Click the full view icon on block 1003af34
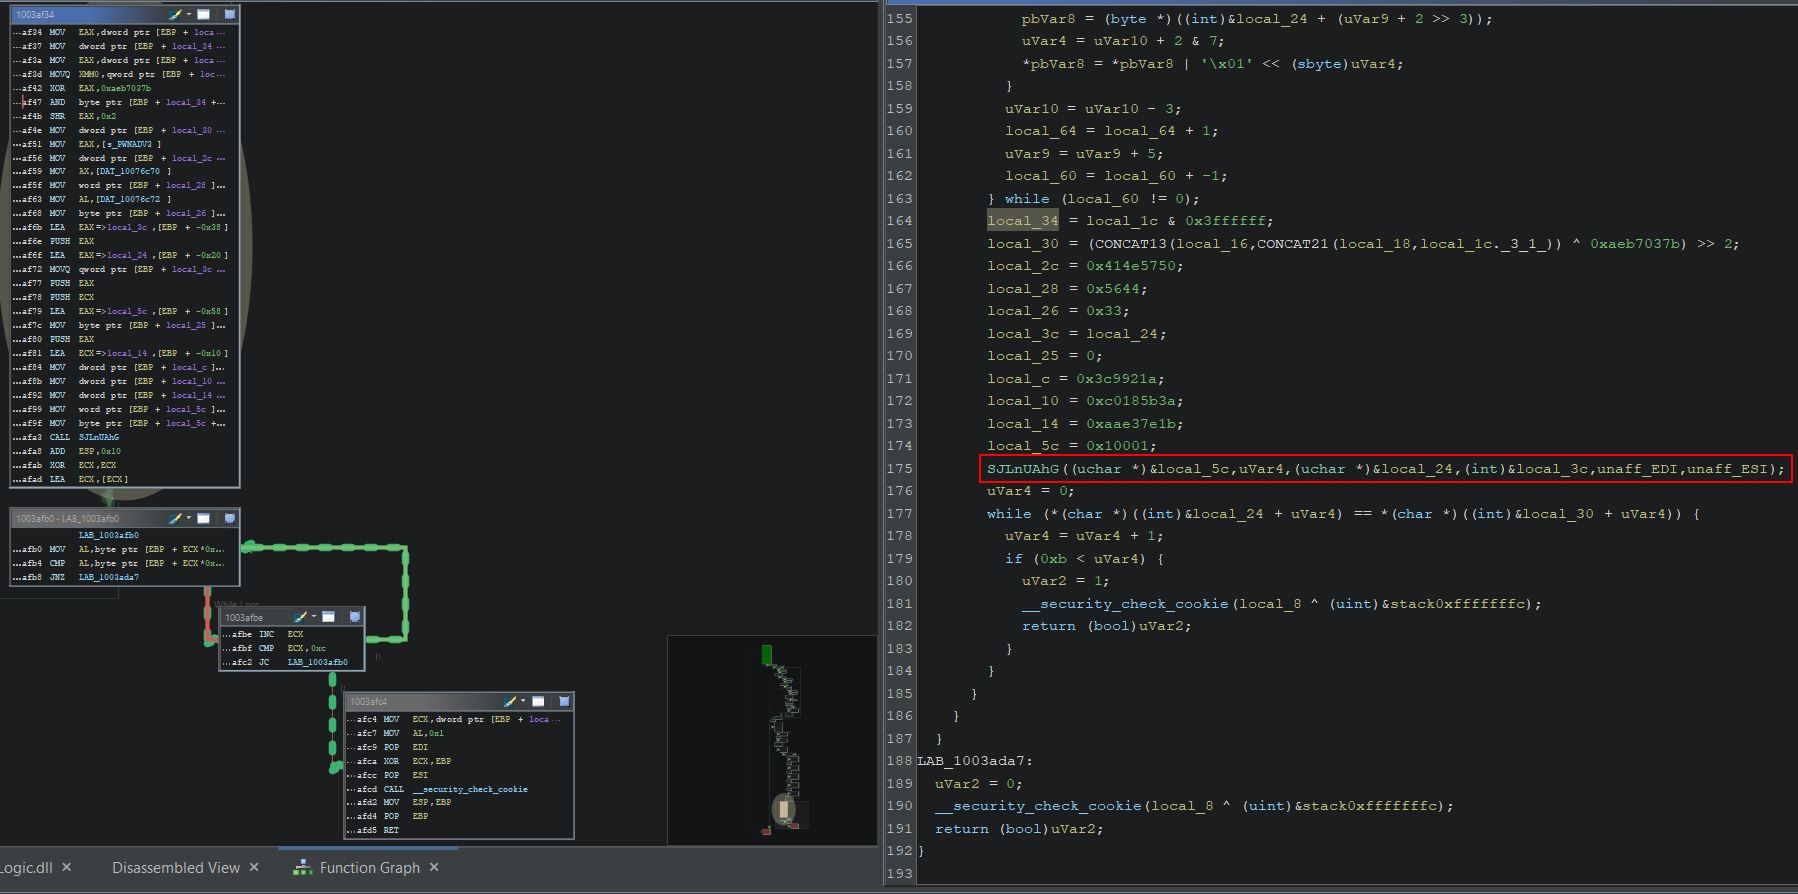 pos(204,15)
